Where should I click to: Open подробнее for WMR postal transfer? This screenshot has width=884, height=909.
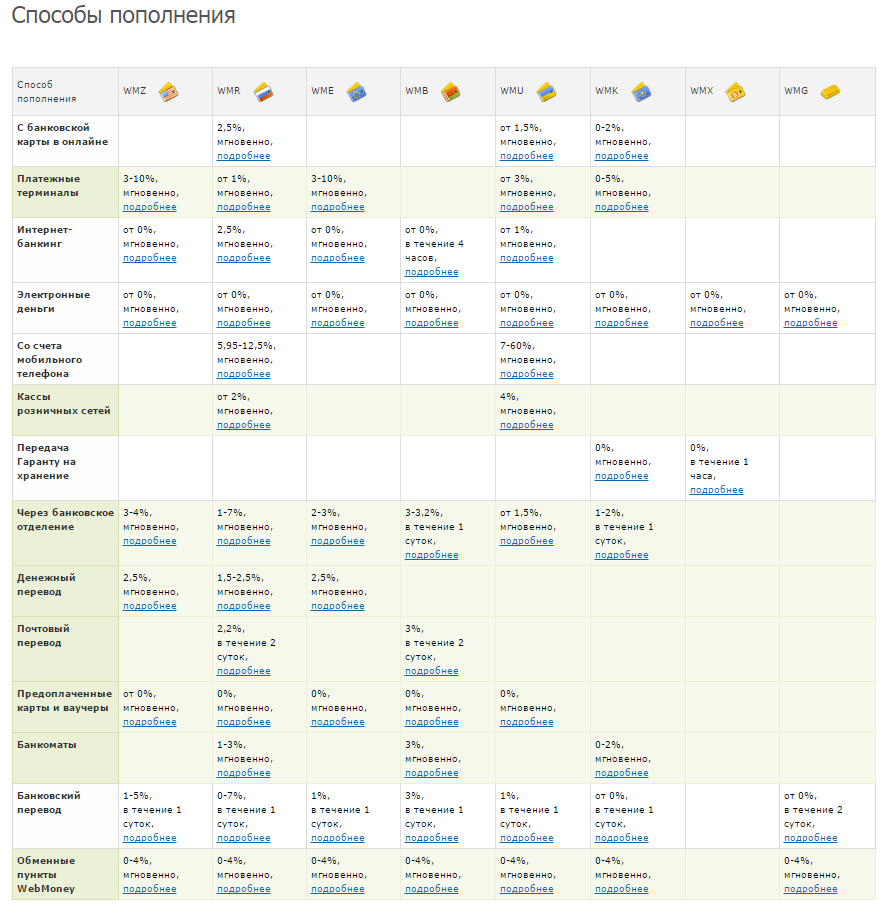point(243,671)
